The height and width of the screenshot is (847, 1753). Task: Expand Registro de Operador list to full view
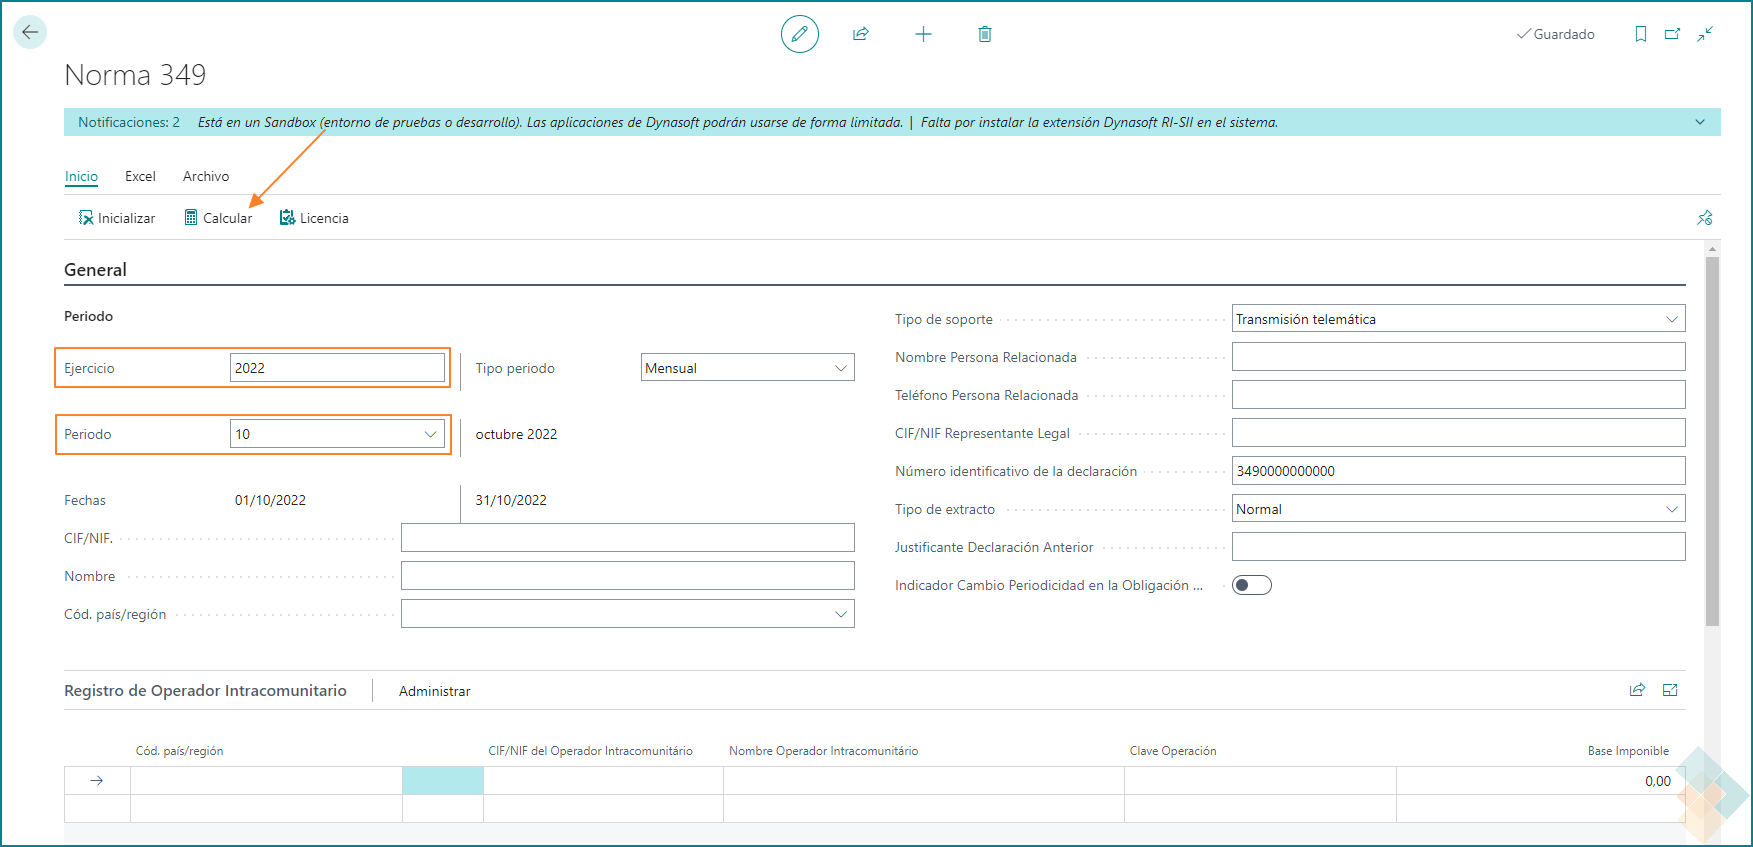1670,690
